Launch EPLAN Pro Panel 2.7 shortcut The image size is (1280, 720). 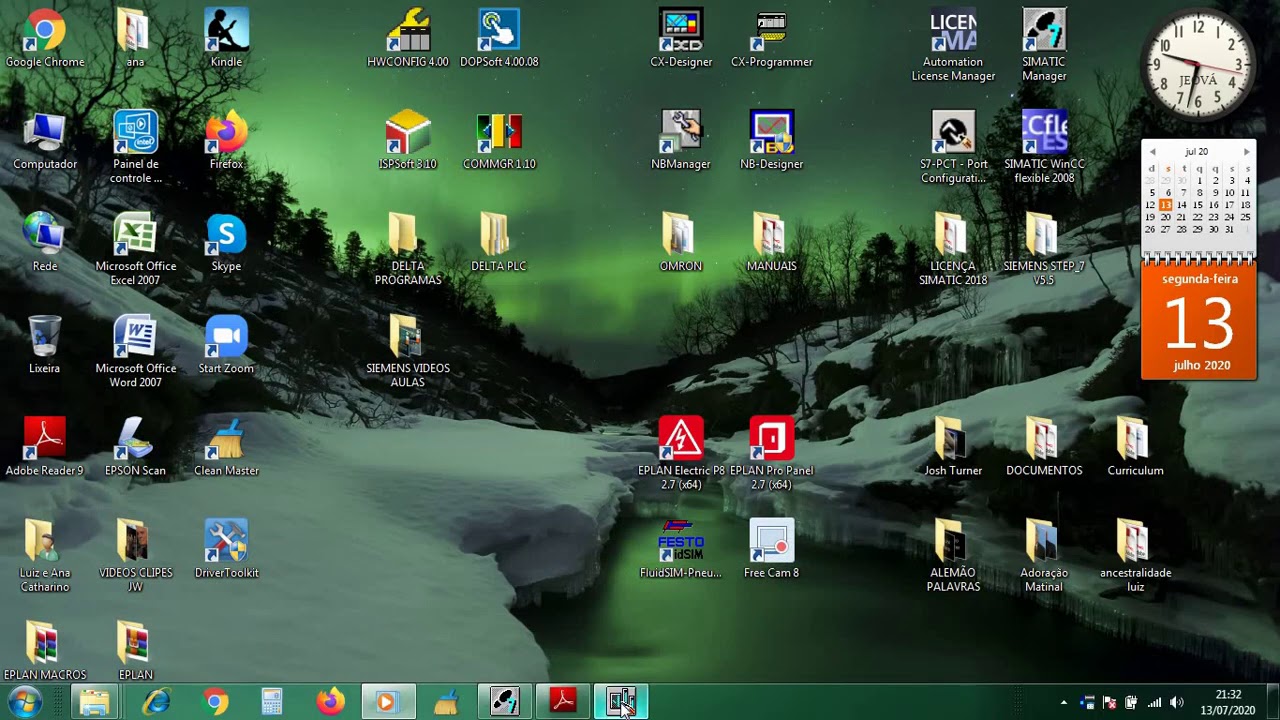click(x=772, y=453)
